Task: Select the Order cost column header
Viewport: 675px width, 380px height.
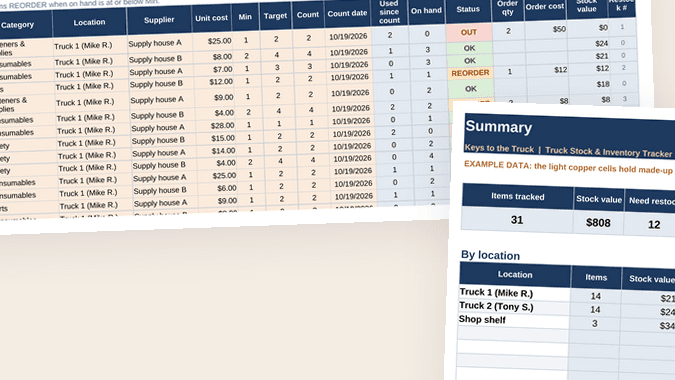Action: 545,7
